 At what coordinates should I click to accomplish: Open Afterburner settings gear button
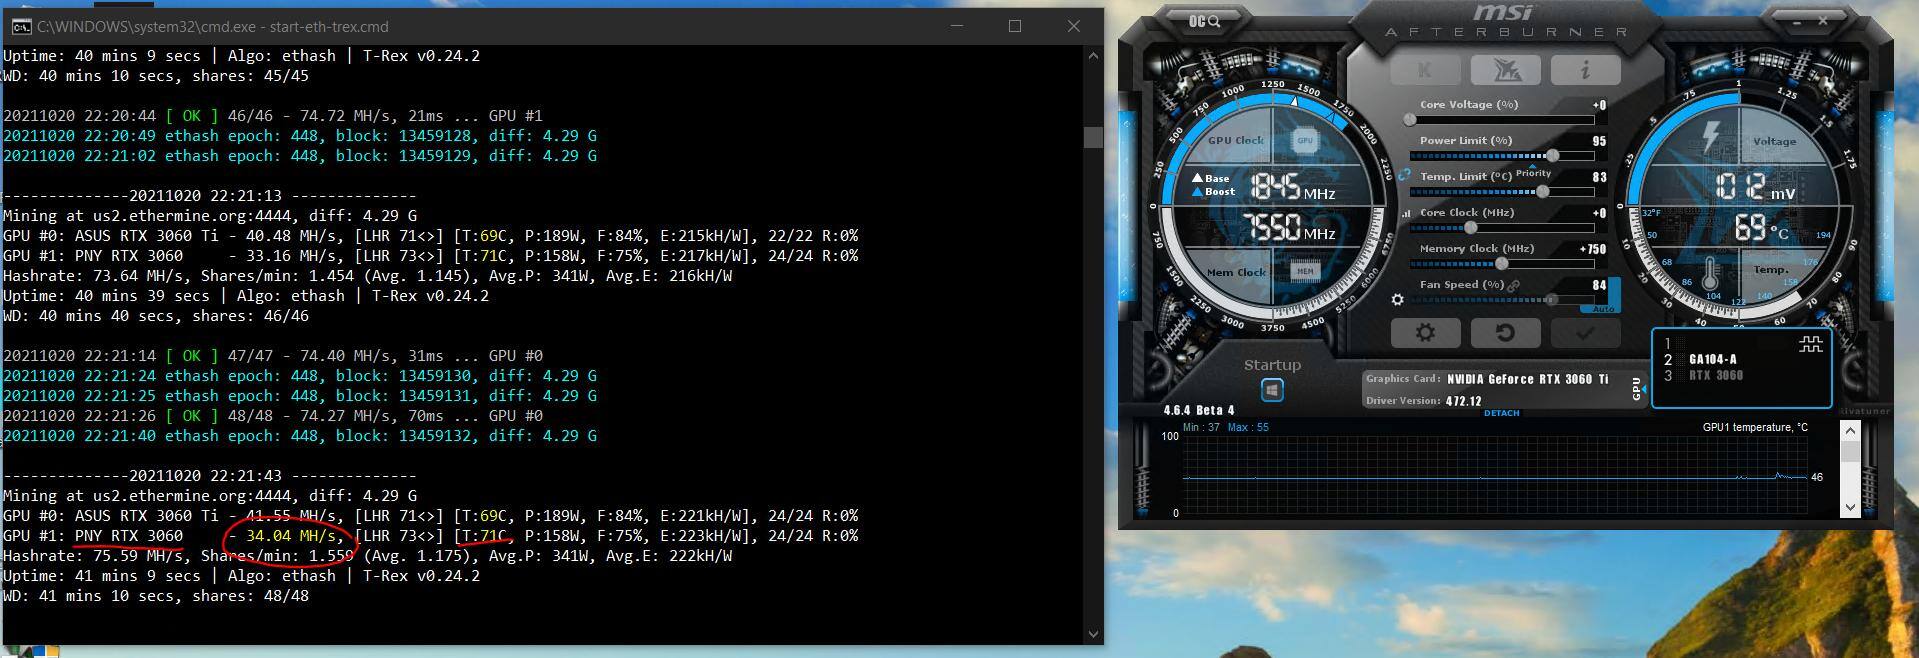pyautogui.click(x=1425, y=333)
